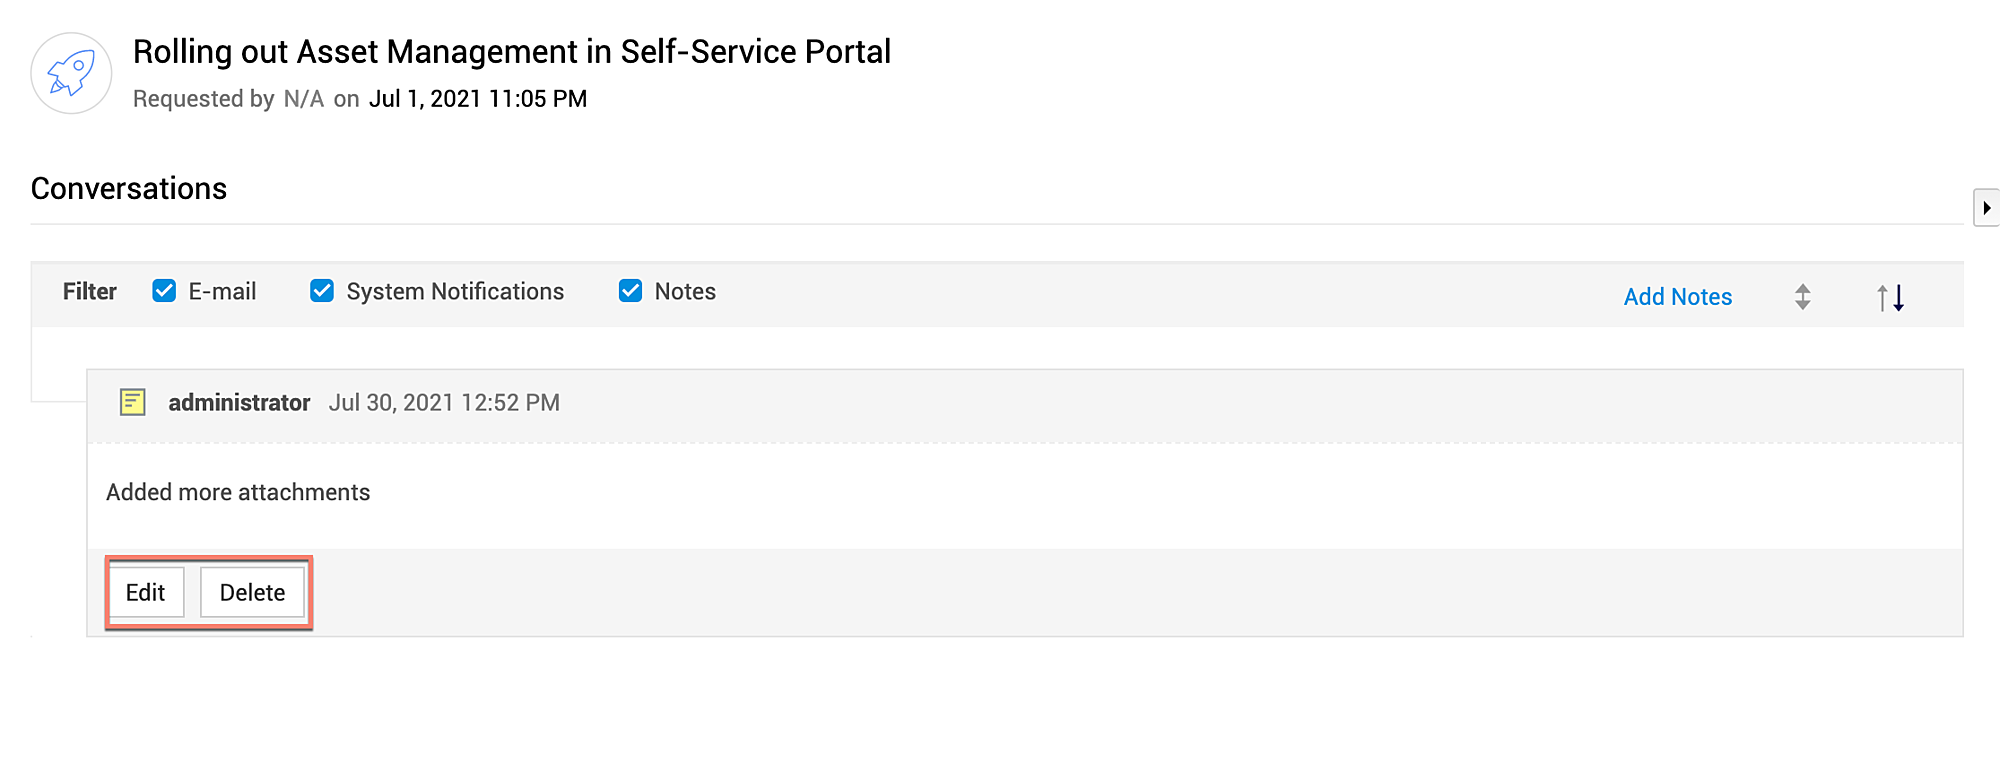
Task: Uncheck the System Notifications filter
Action: tap(322, 291)
